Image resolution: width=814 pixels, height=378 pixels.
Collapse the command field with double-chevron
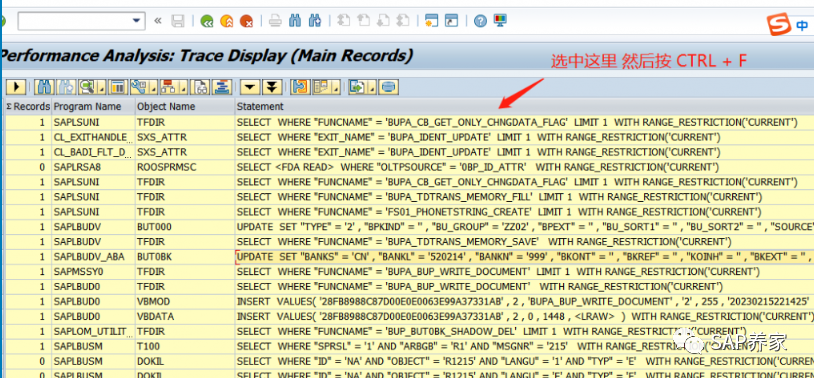tap(158, 21)
